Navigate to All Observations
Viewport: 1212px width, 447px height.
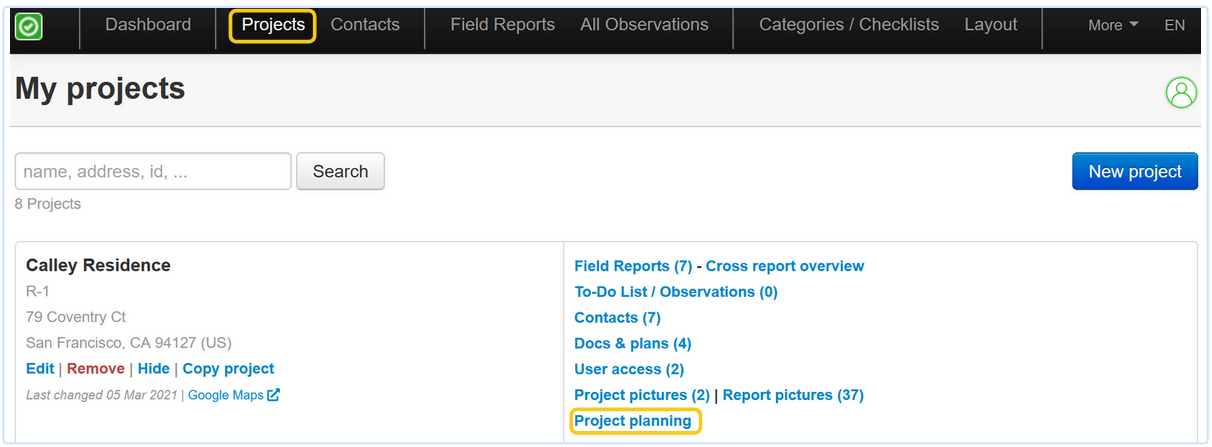644,25
